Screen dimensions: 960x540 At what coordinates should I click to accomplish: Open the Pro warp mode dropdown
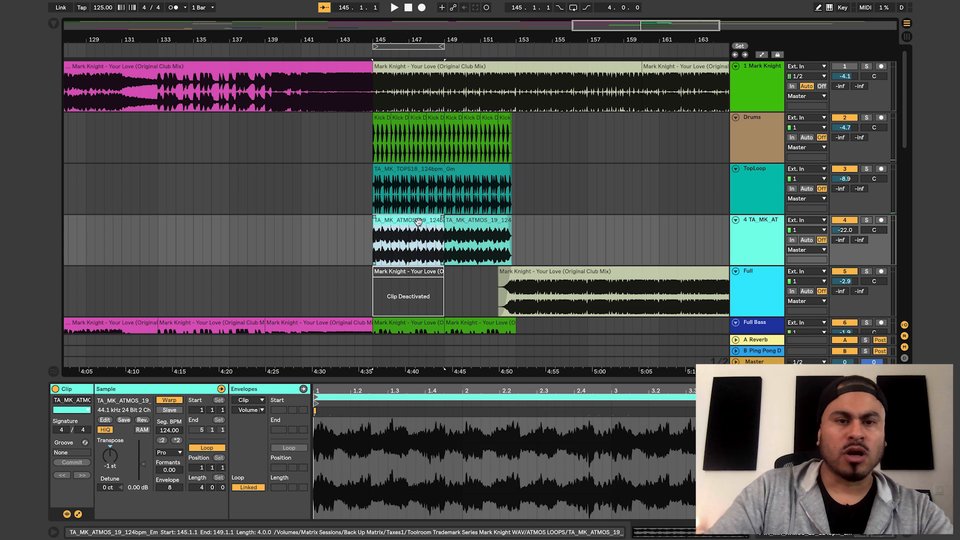coord(169,452)
